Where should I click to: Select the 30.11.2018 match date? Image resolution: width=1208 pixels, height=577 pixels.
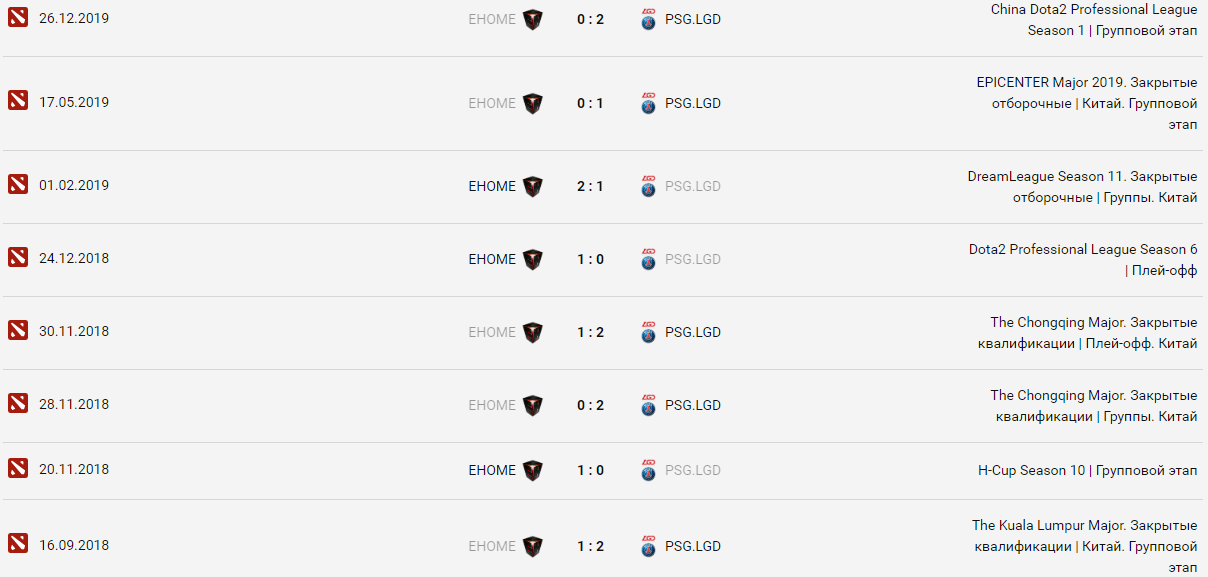click(74, 331)
